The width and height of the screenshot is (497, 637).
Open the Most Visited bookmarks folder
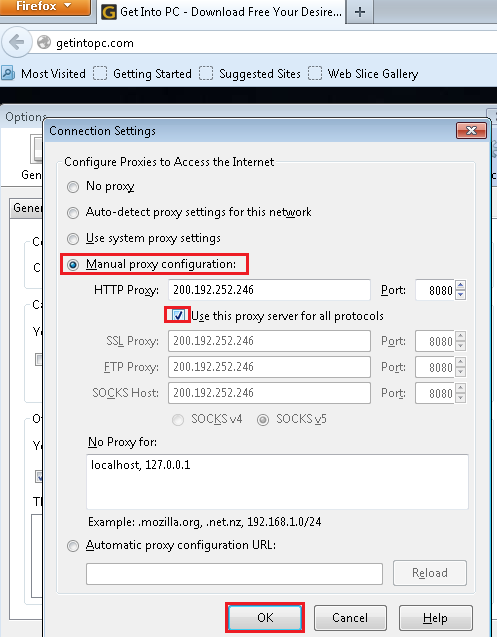tap(43, 74)
